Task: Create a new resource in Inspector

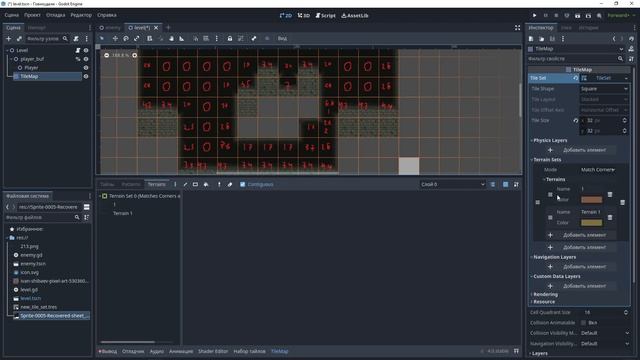Action: 531,39
